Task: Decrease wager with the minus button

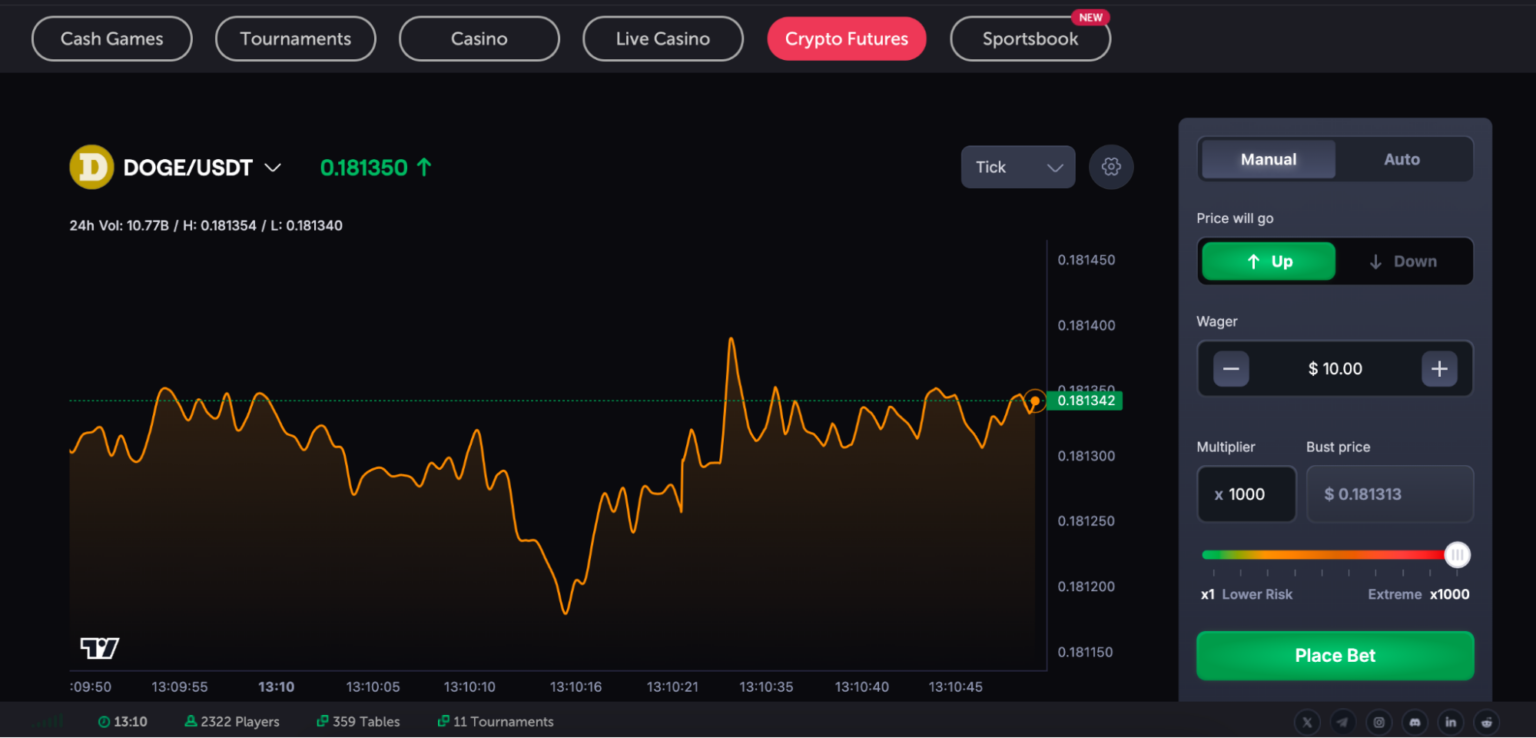Action: click(x=1231, y=369)
